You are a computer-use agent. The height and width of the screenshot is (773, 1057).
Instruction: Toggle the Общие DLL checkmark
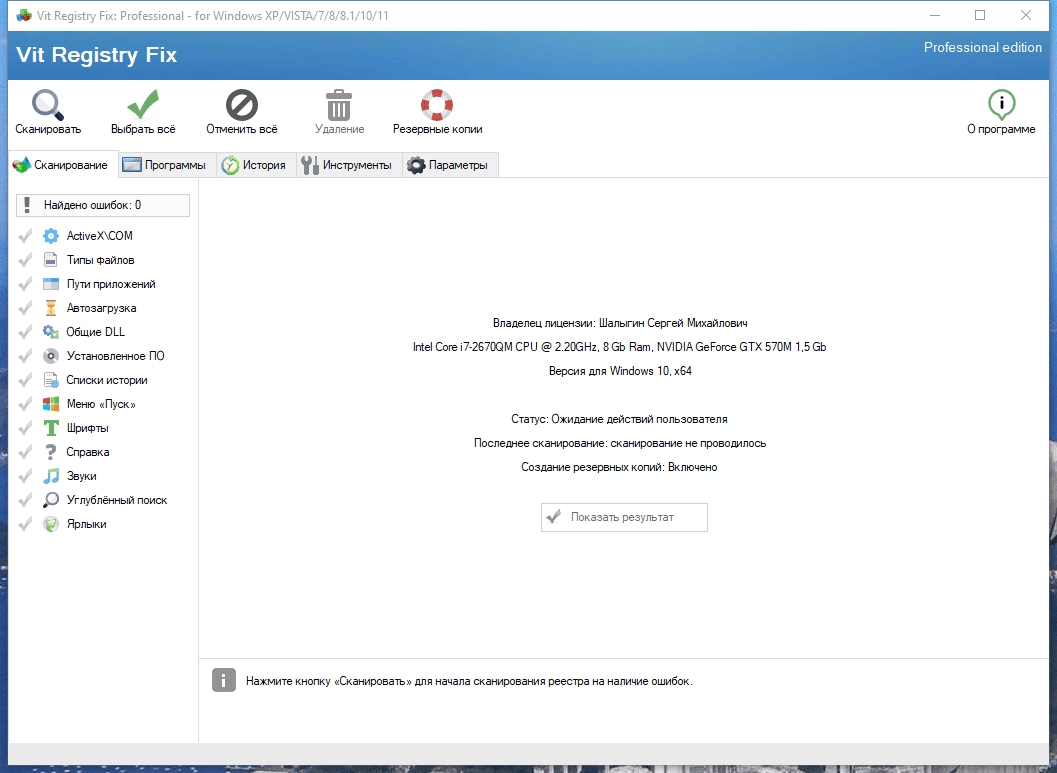point(25,332)
